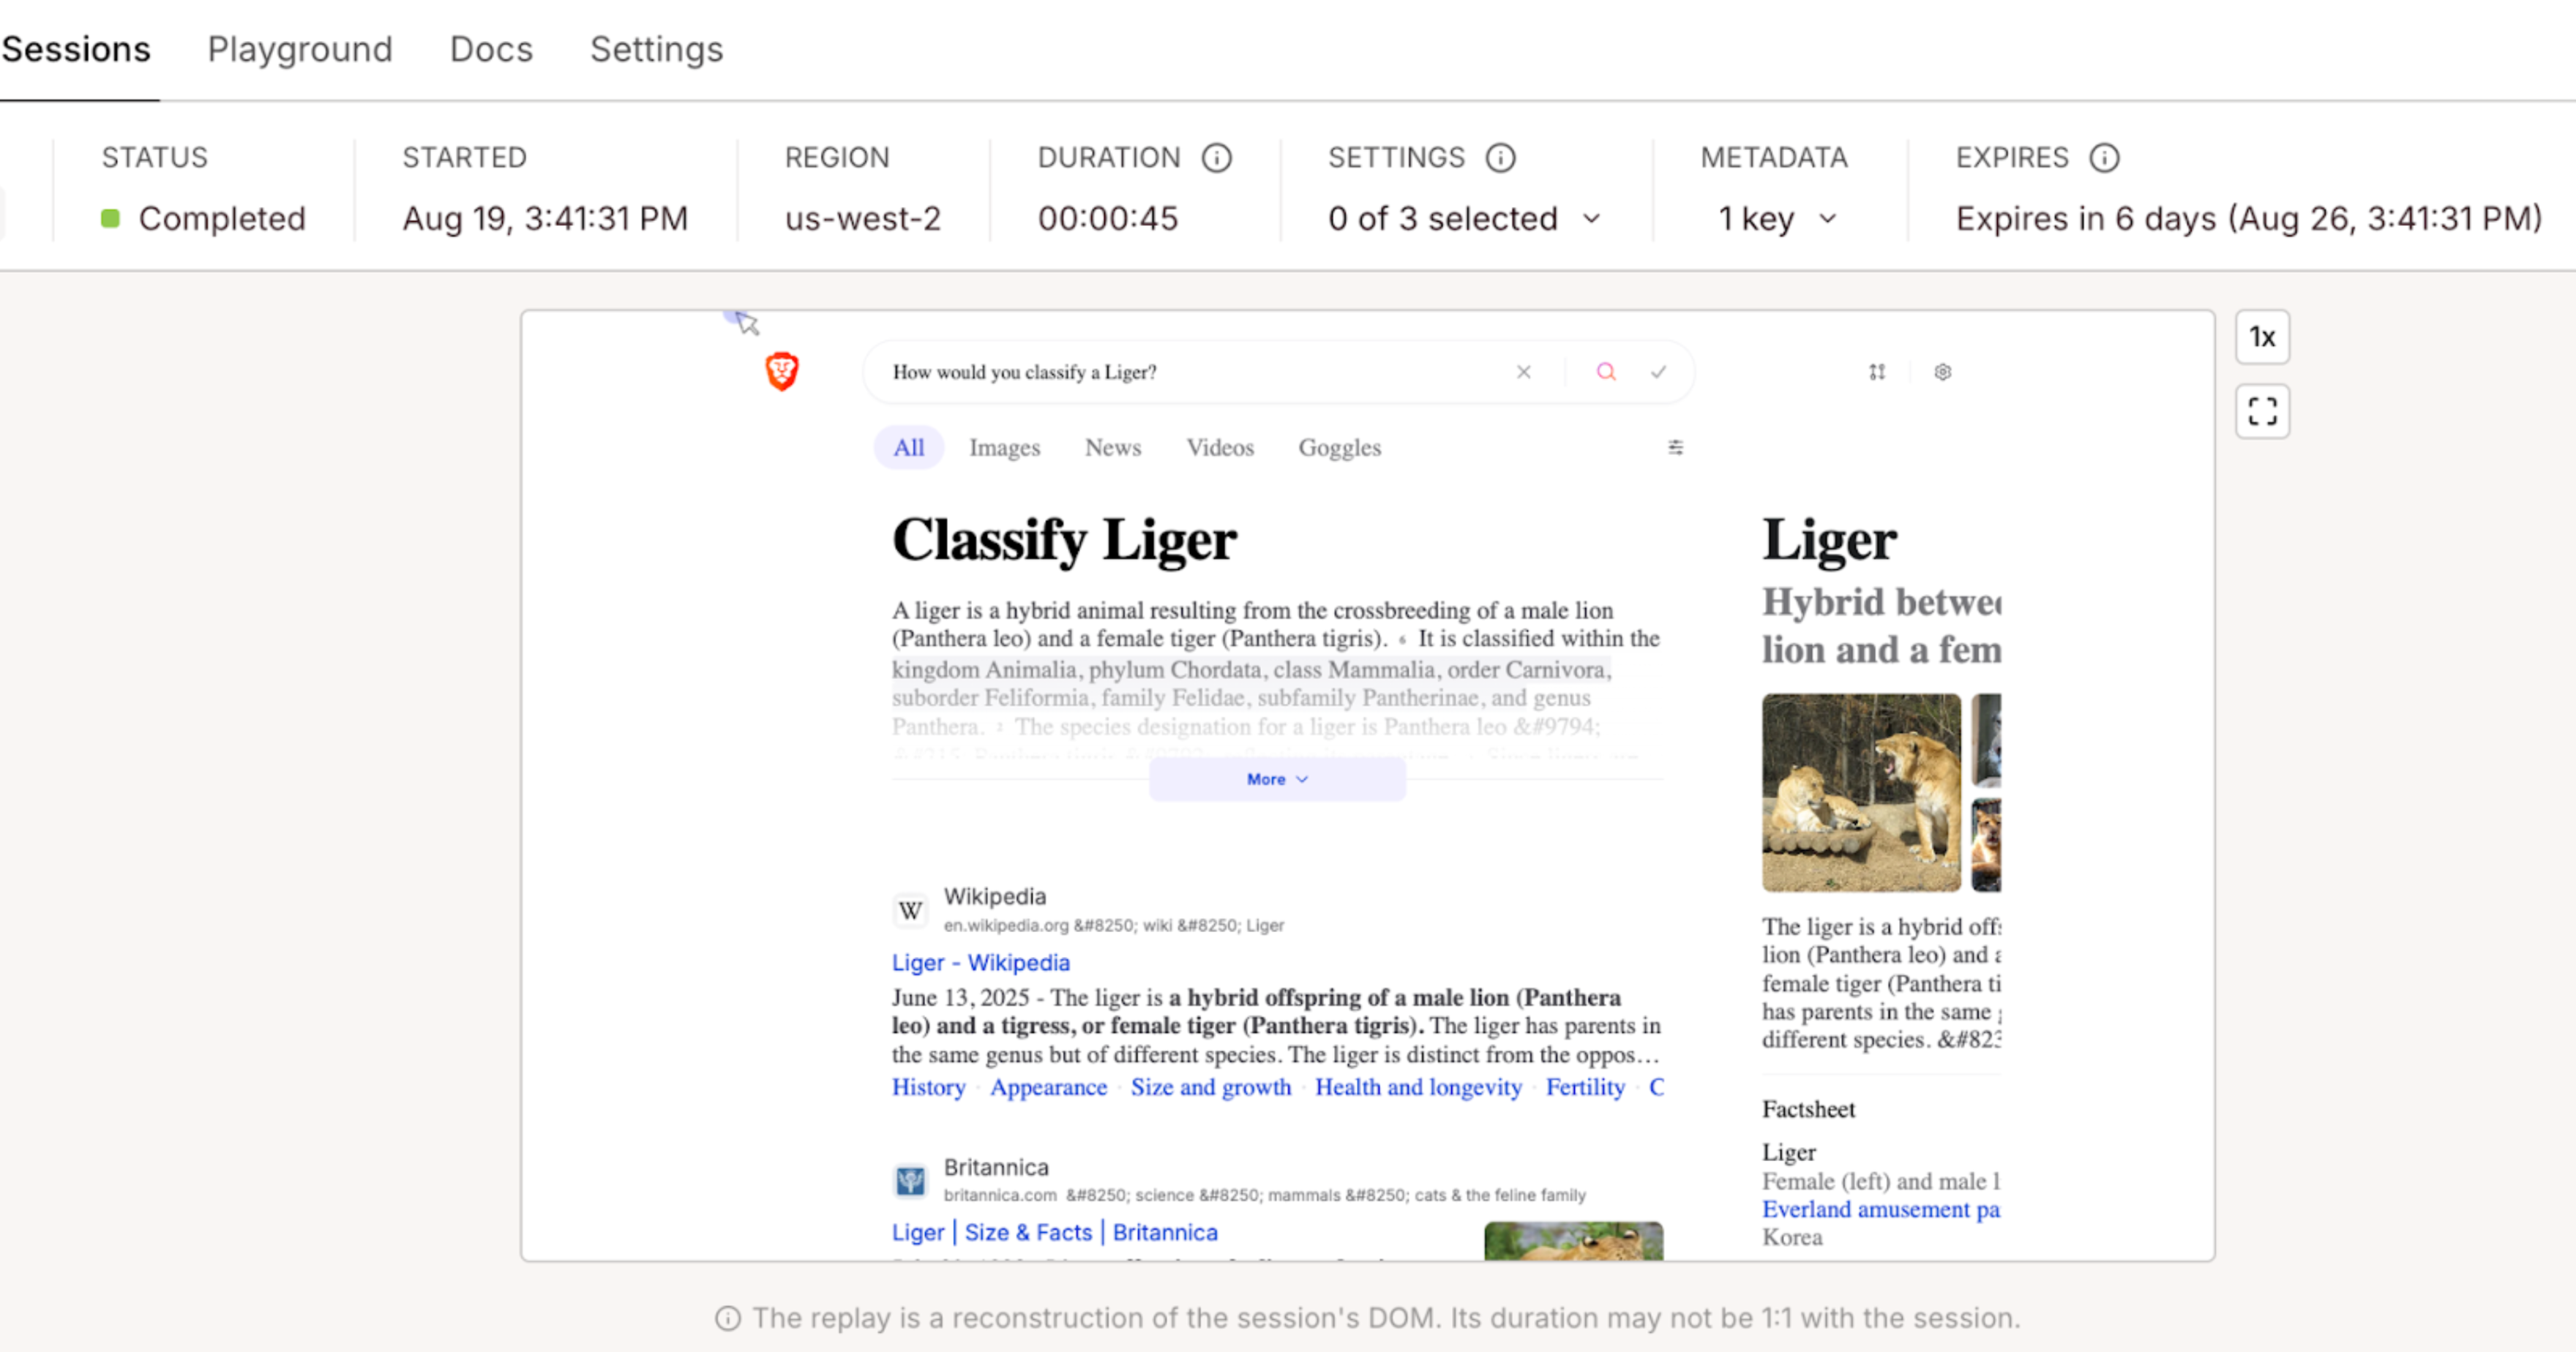Open the 'Health and longevity' link
Image resolution: width=2576 pixels, height=1352 pixels.
pos(1418,1087)
